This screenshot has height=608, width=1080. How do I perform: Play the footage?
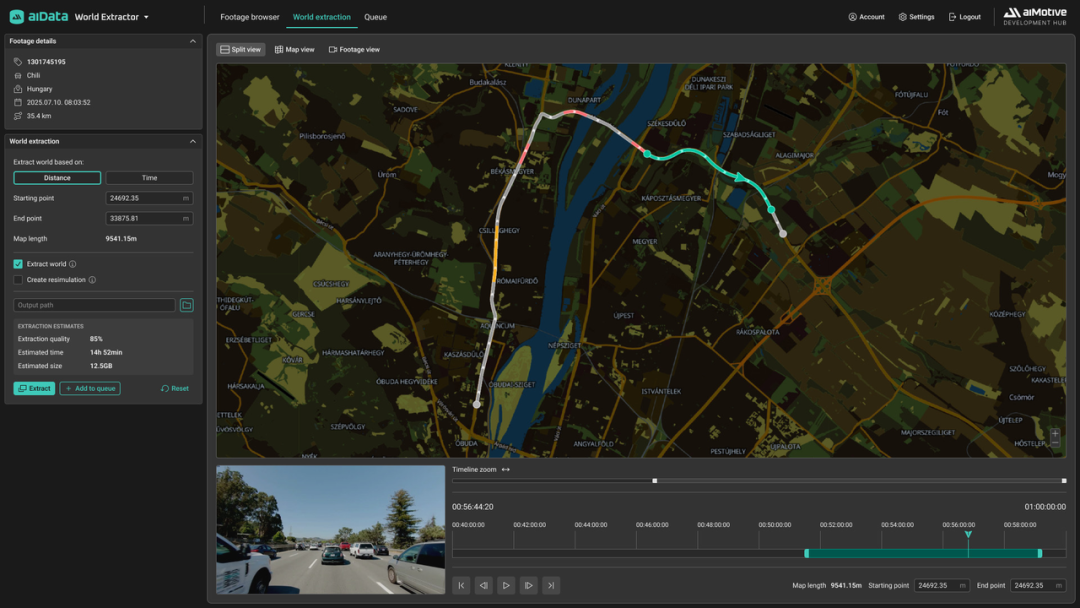(506, 585)
